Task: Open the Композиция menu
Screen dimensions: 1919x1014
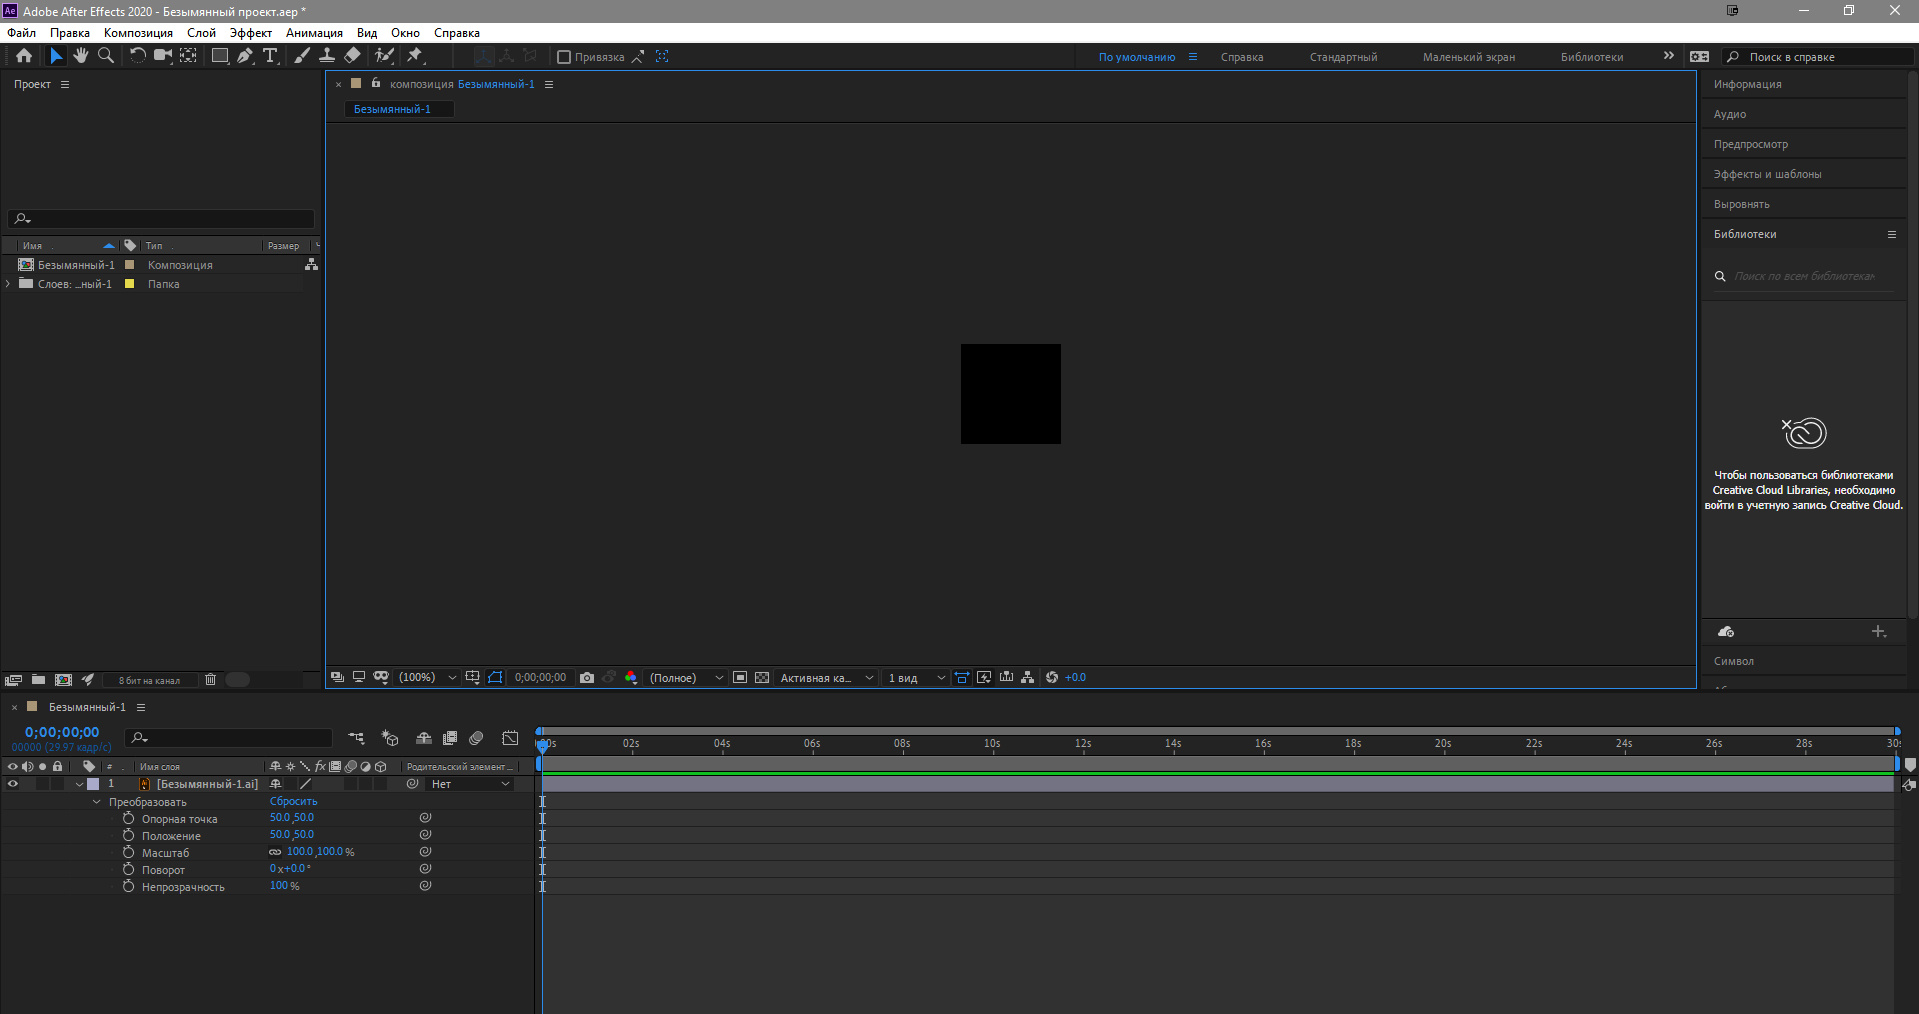Action: click(138, 33)
